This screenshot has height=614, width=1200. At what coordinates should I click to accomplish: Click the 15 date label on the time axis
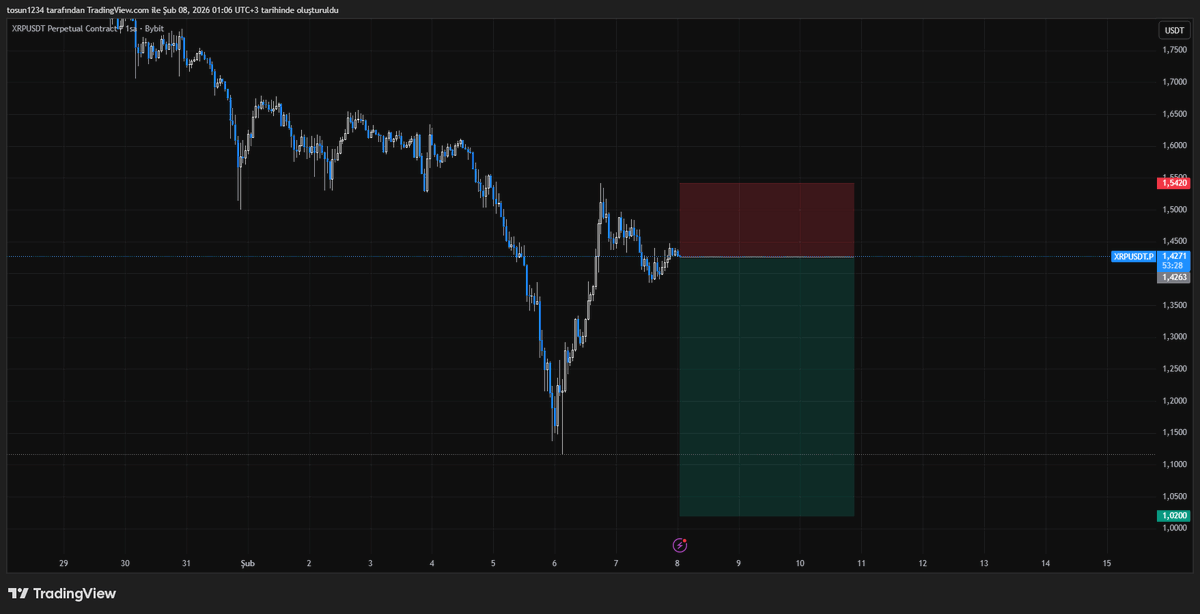point(1106,564)
